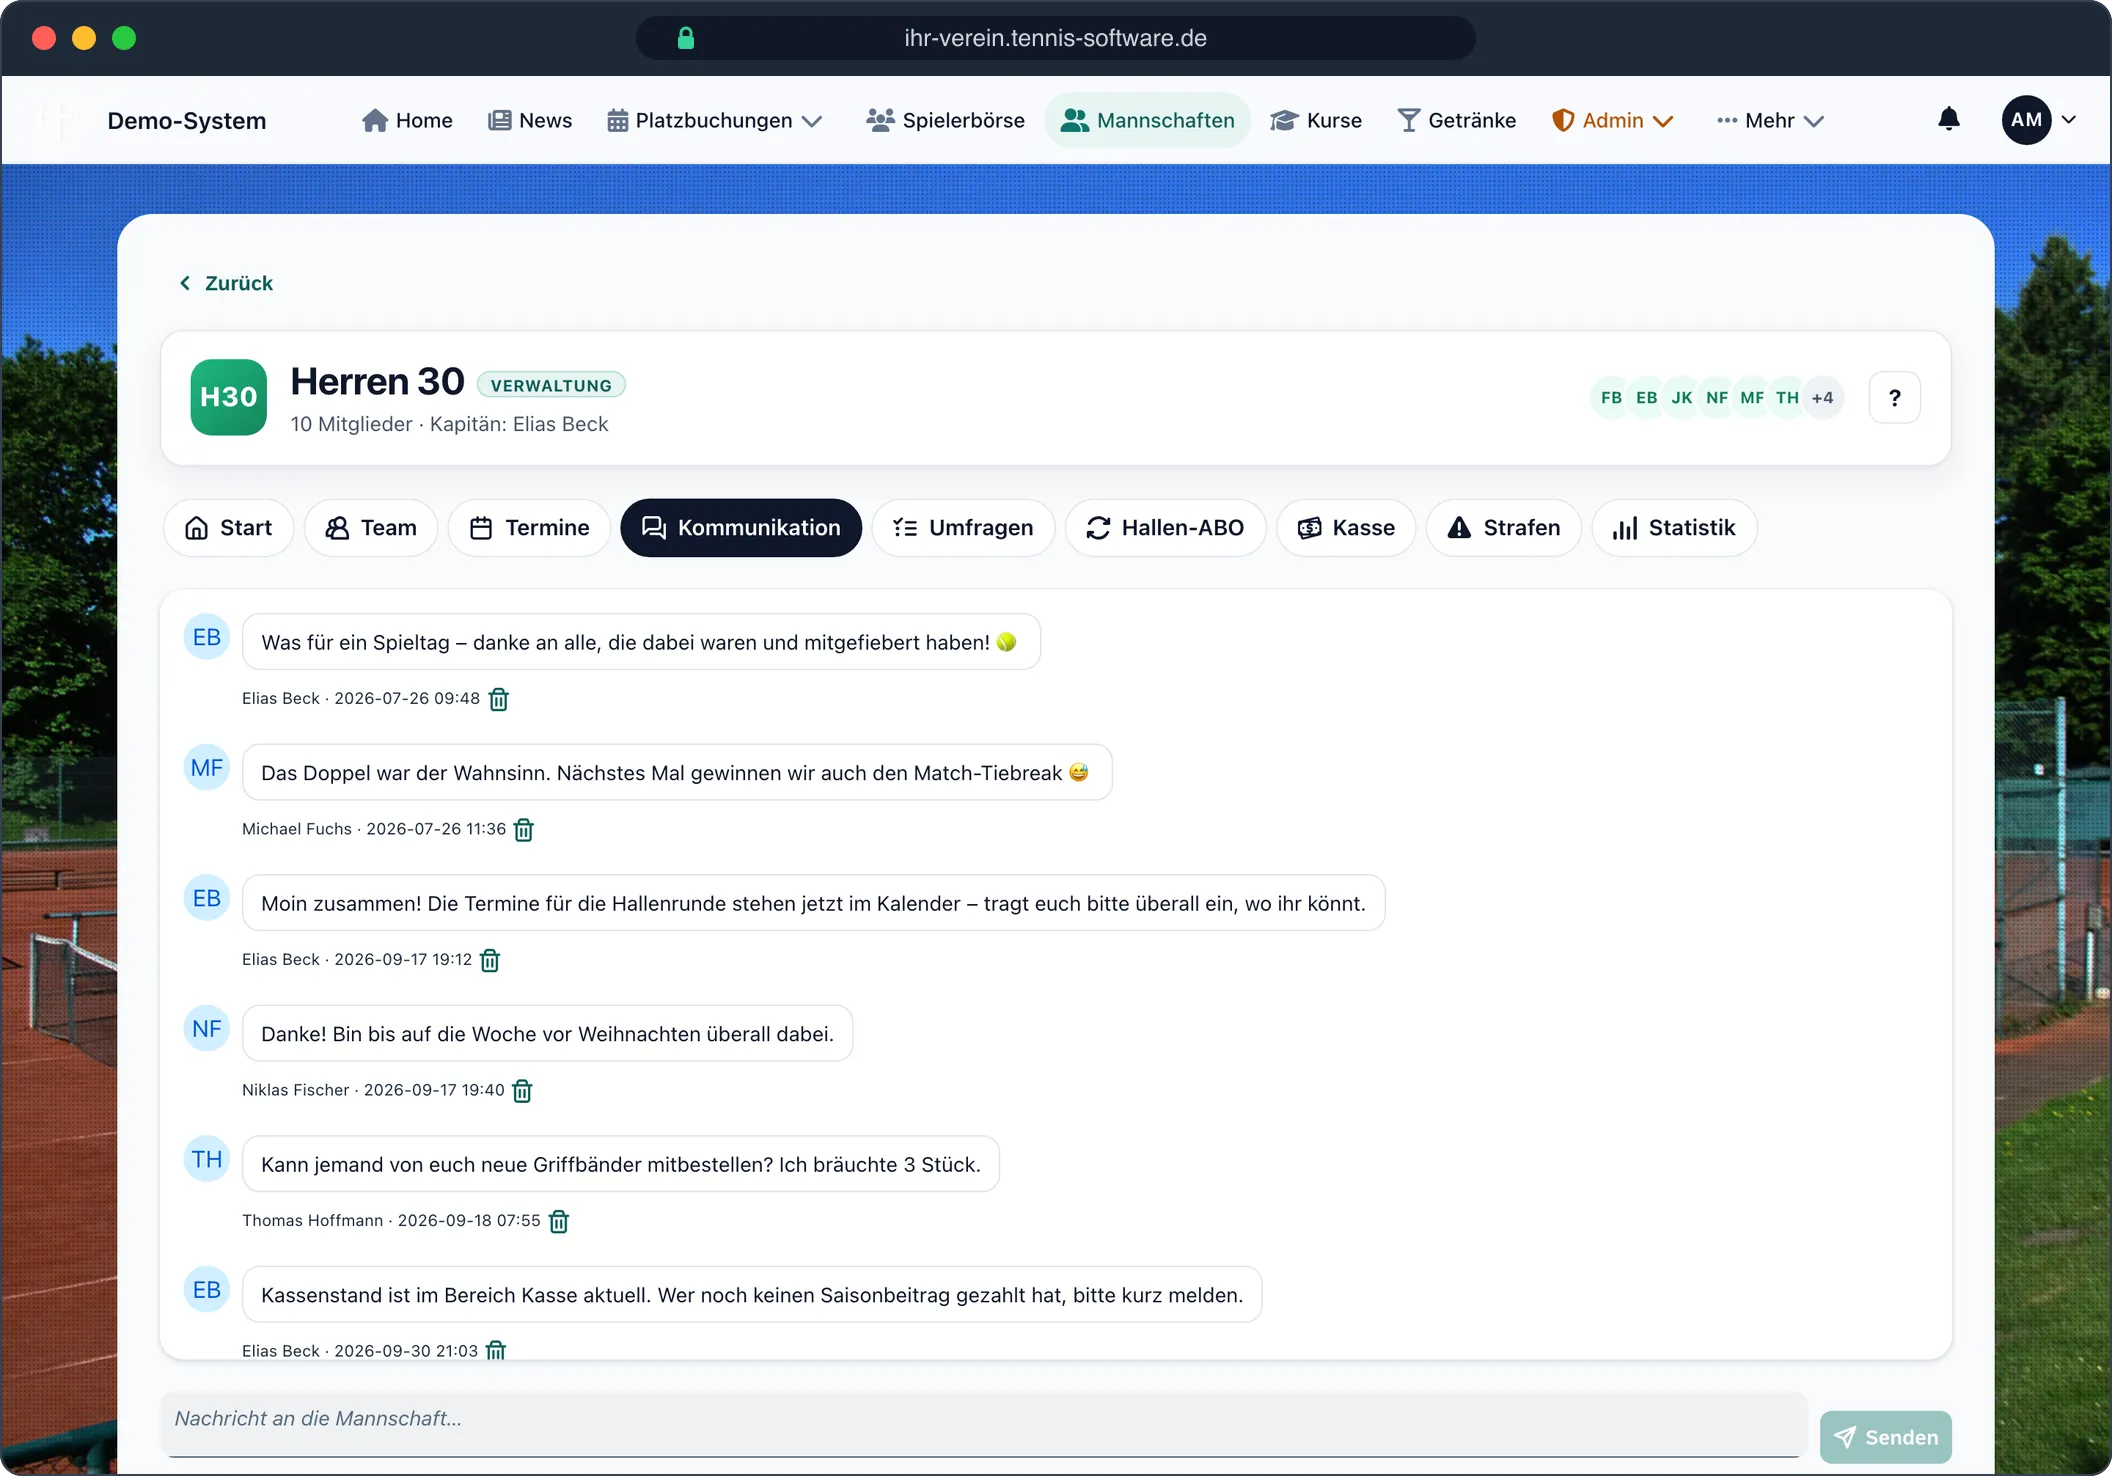Select the Kommunikation tab

(741, 528)
